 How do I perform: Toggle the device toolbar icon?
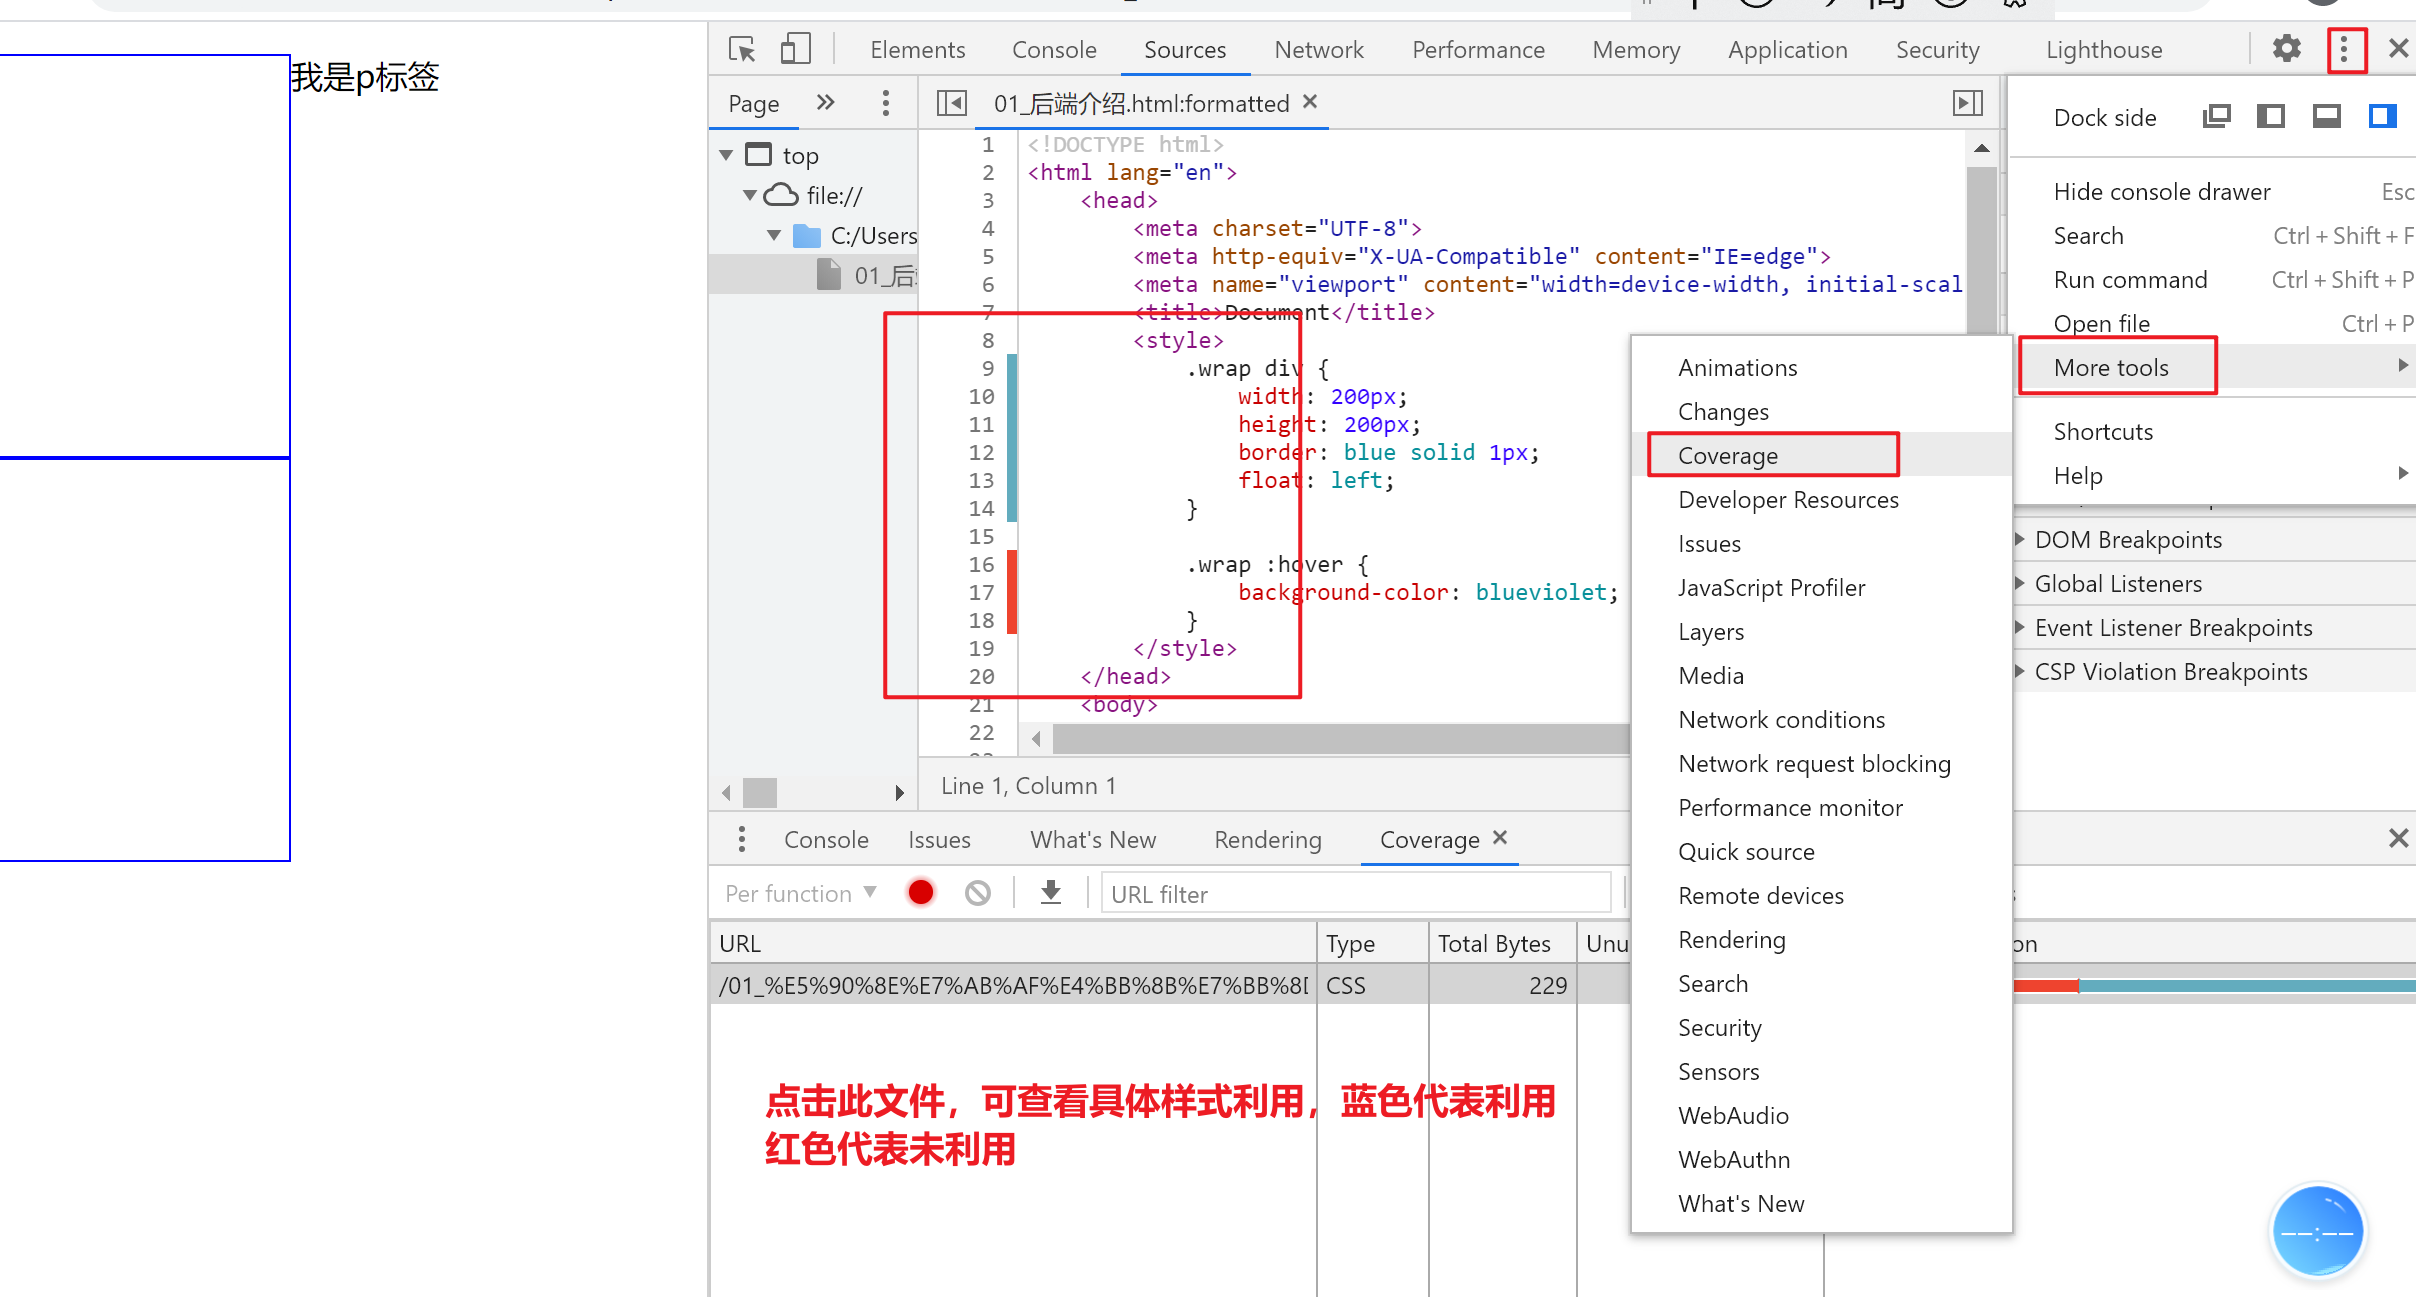pyautogui.click(x=795, y=49)
